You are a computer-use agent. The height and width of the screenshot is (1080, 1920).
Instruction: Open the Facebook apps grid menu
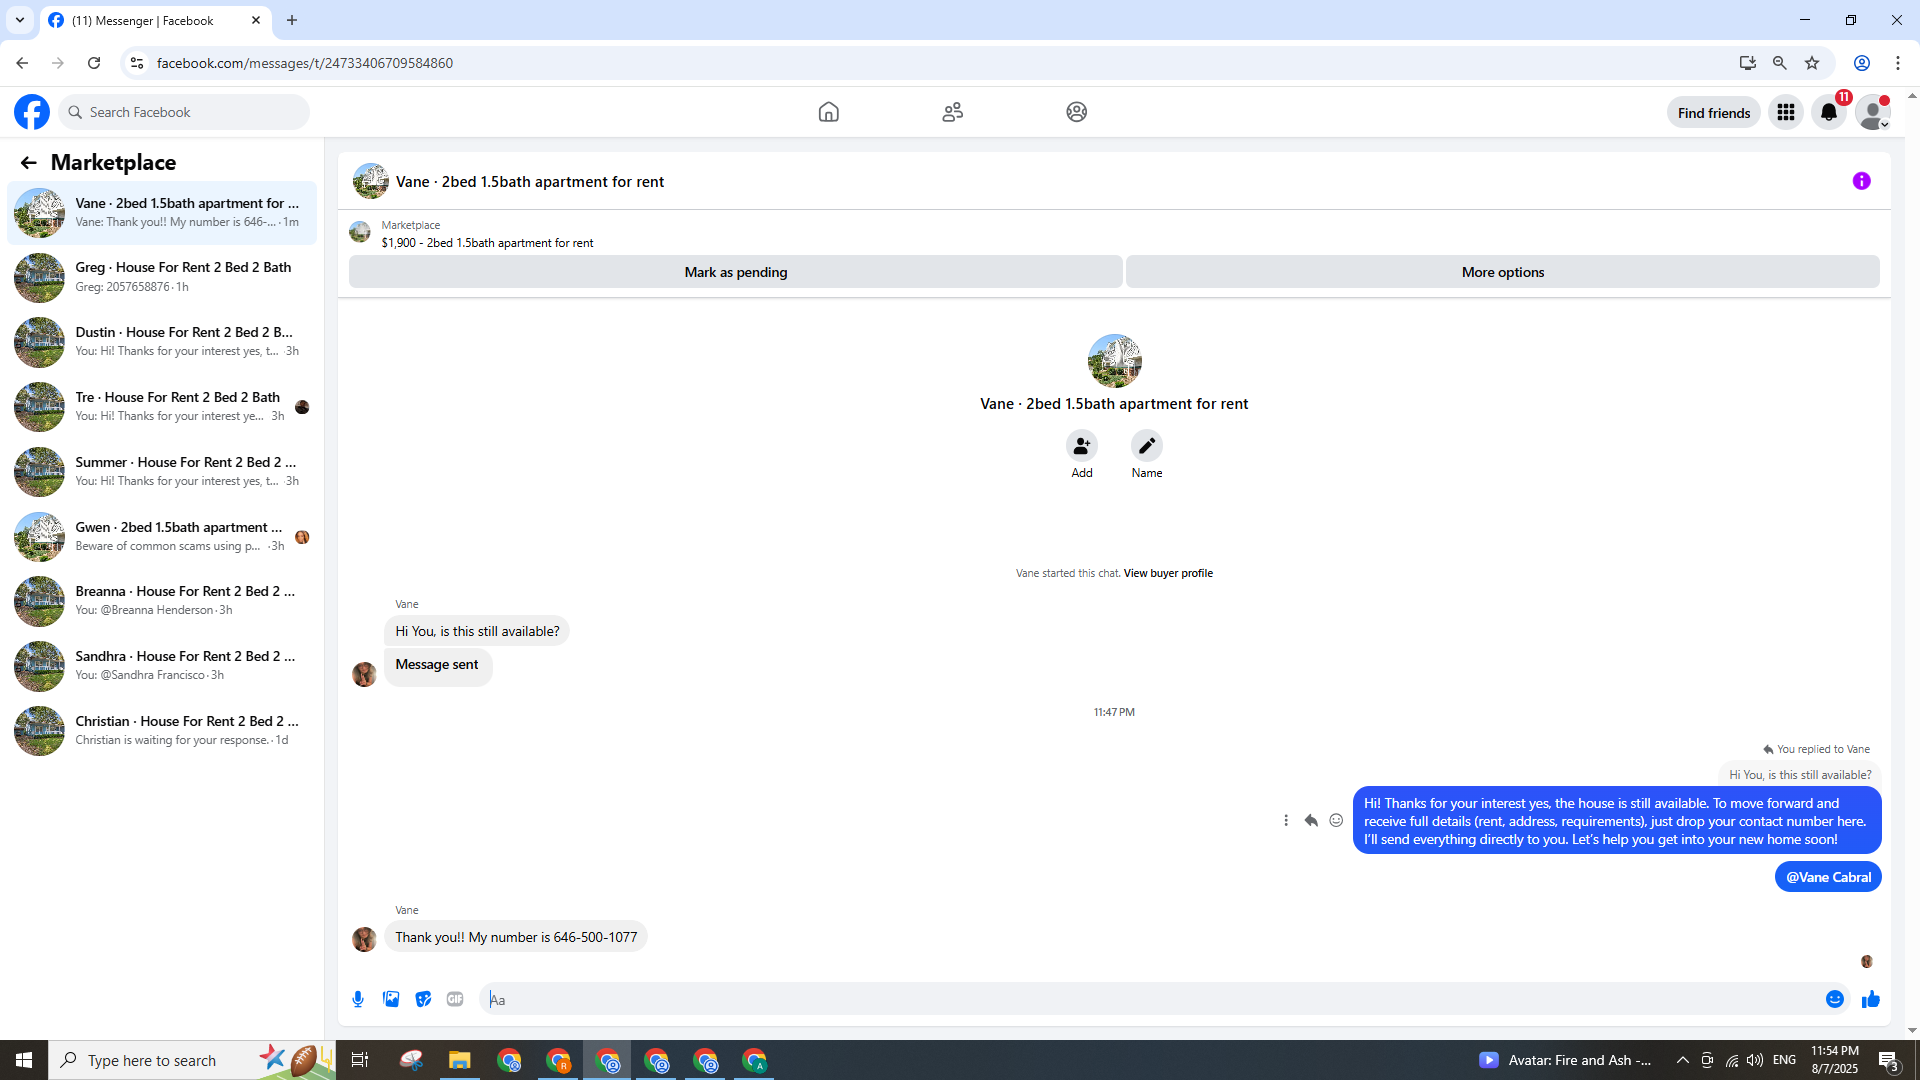[1785, 112]
